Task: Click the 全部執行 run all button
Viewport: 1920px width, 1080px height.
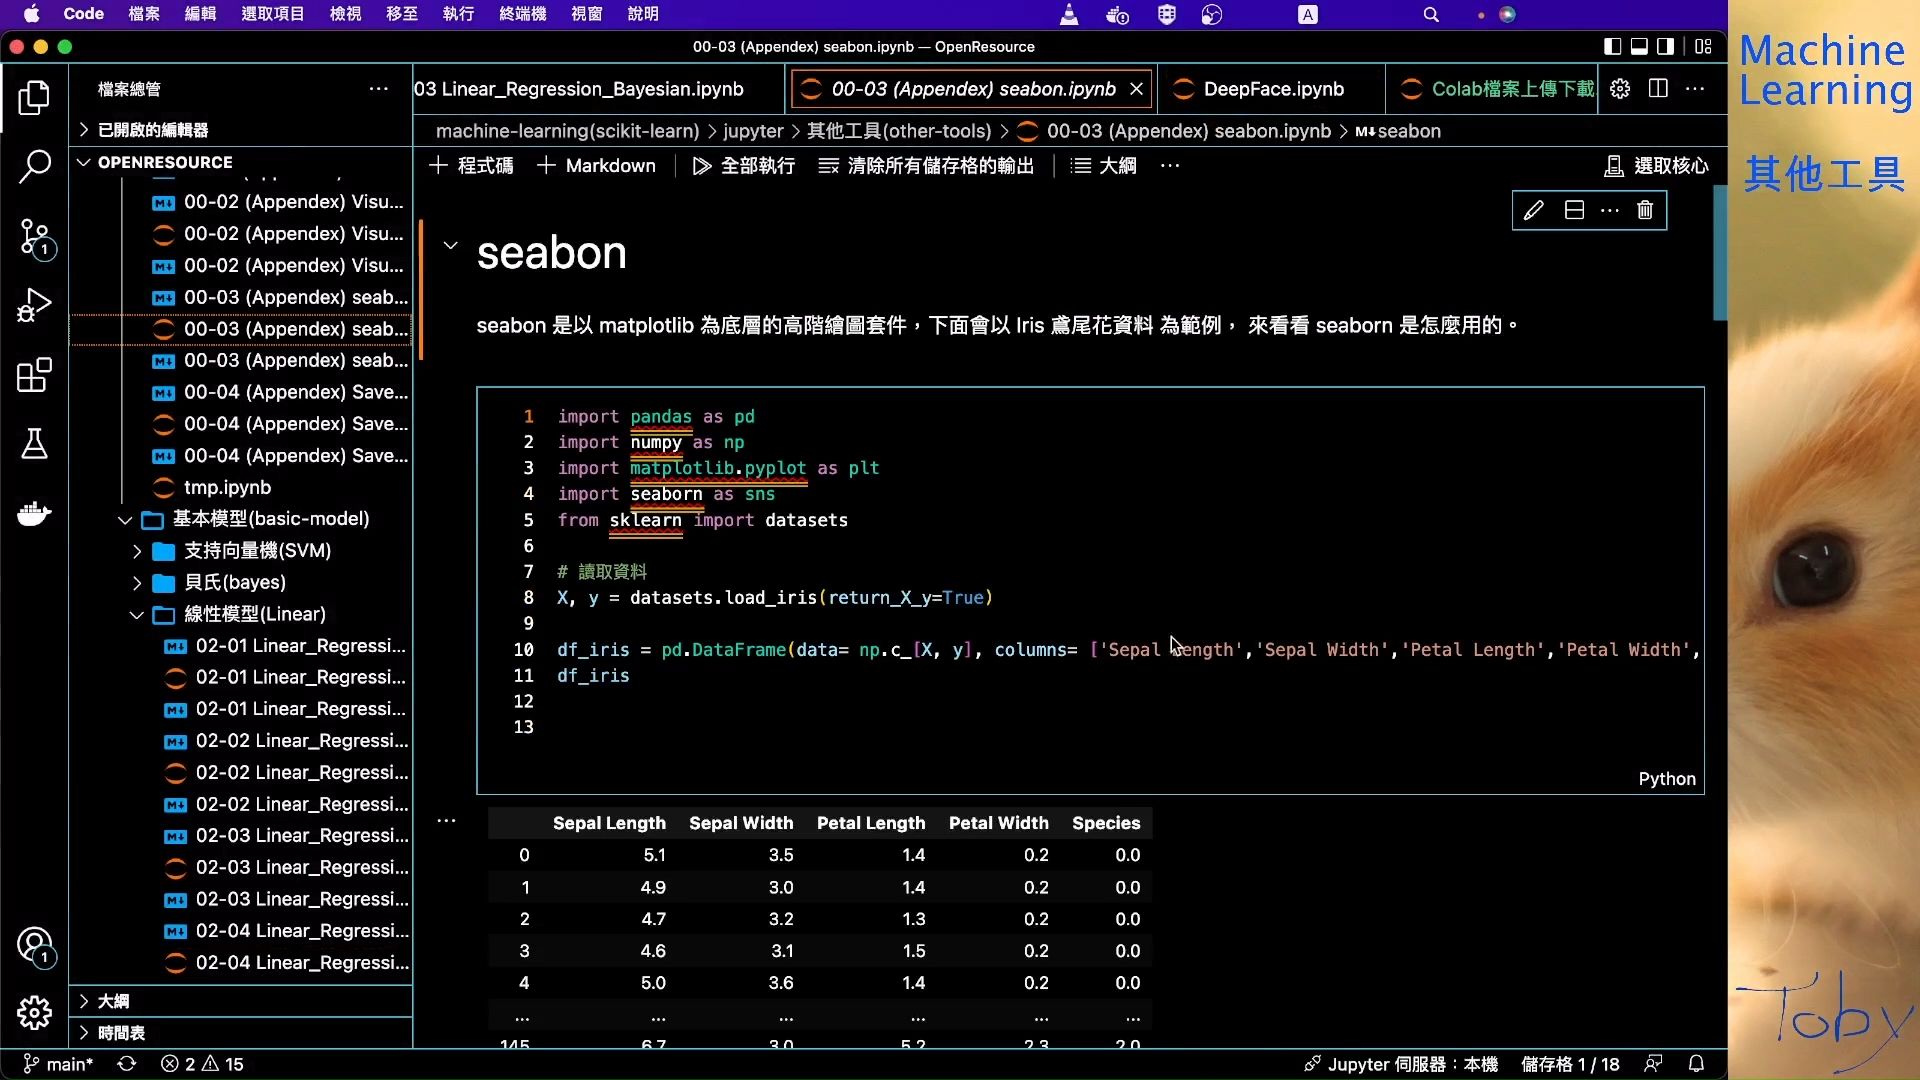Action: (x=744, y=166)
